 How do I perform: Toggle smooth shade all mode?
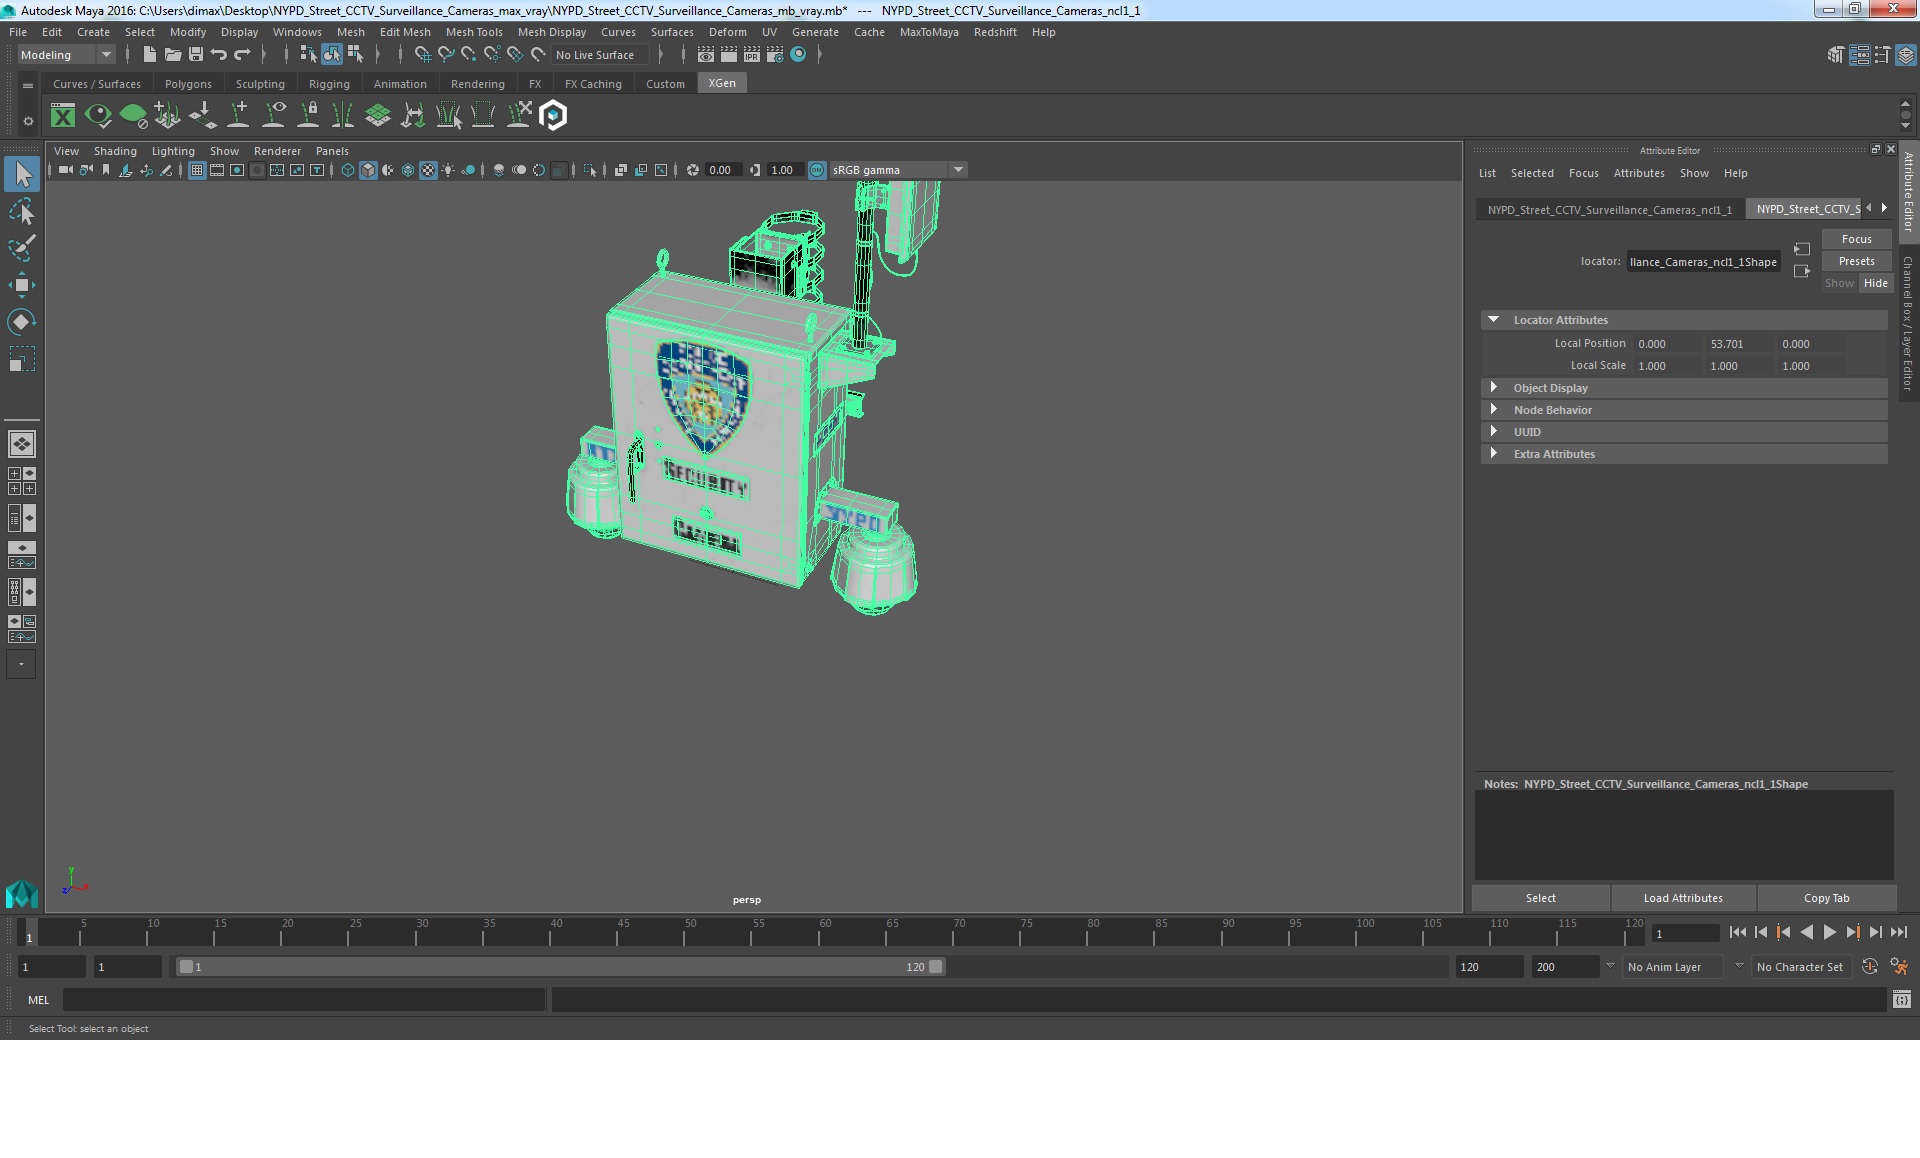pos(368,170)
